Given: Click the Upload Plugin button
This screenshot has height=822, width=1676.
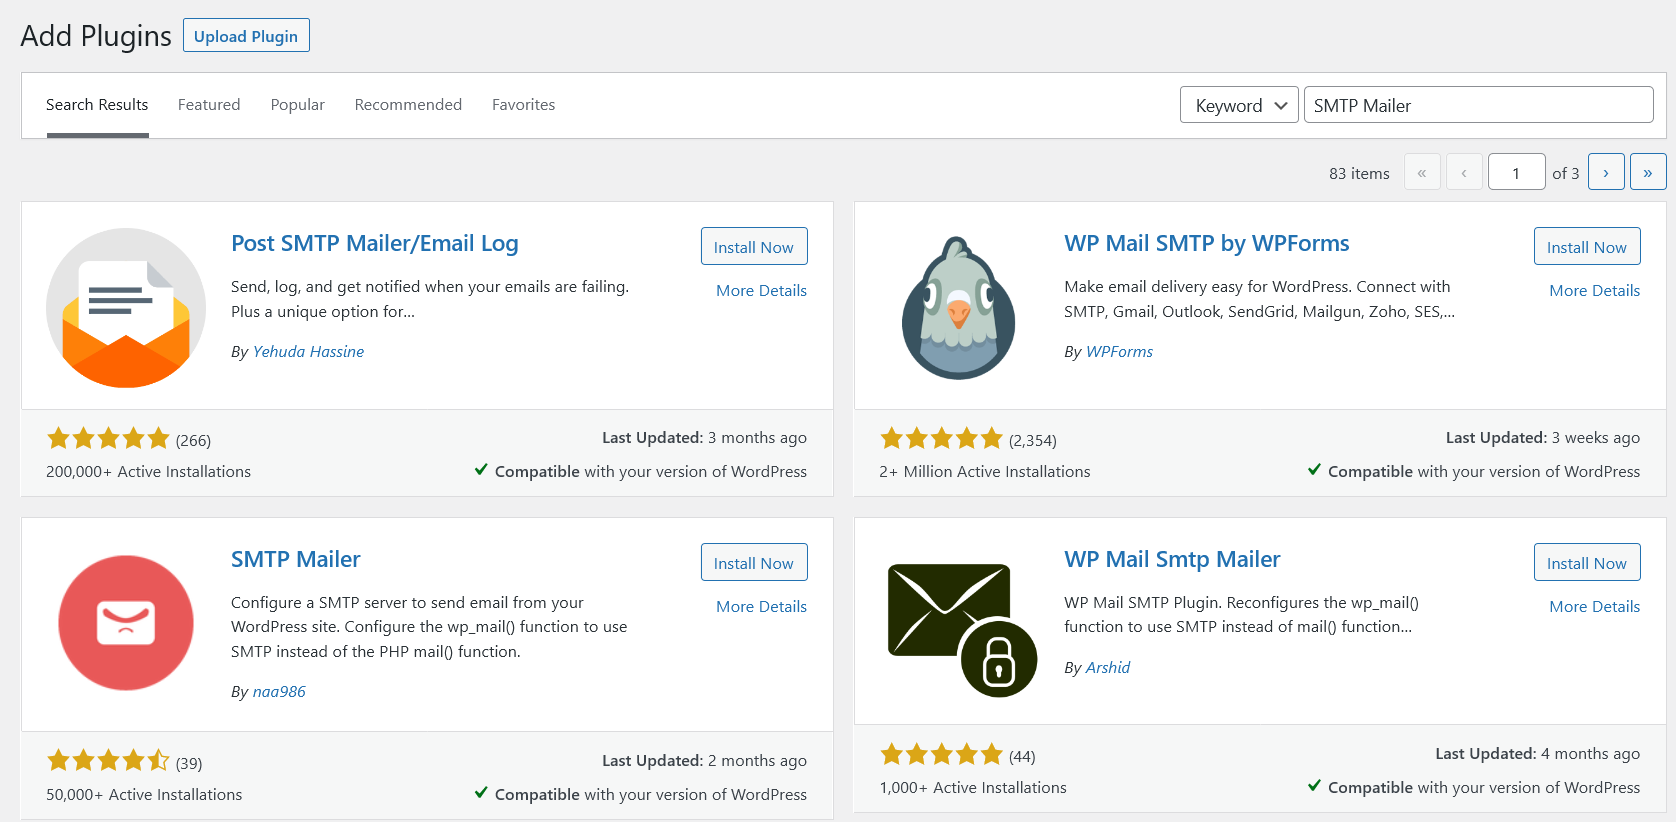Looking at the screenshot, I should (246, 35).
